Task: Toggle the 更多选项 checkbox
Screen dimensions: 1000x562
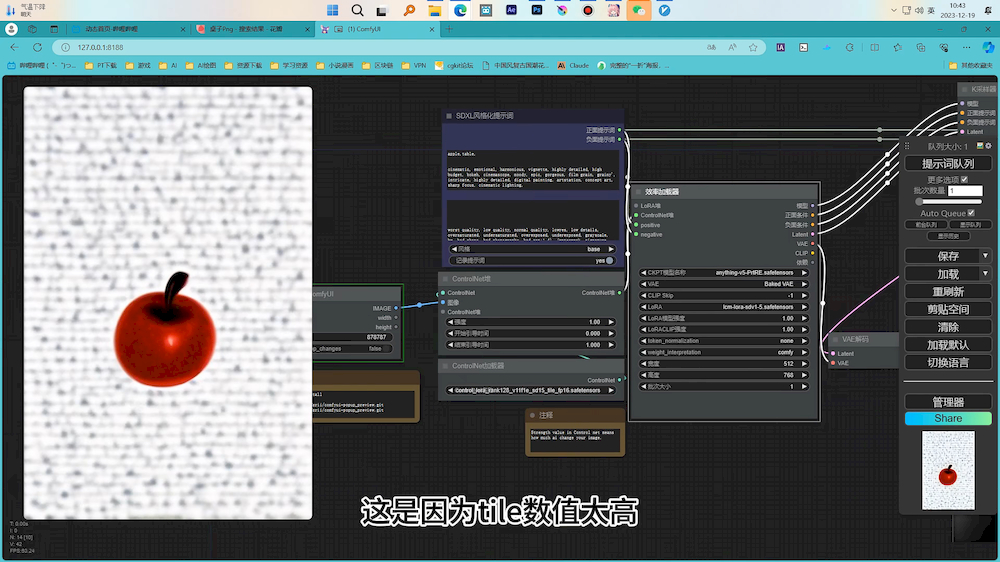Action: click(964, 180)
